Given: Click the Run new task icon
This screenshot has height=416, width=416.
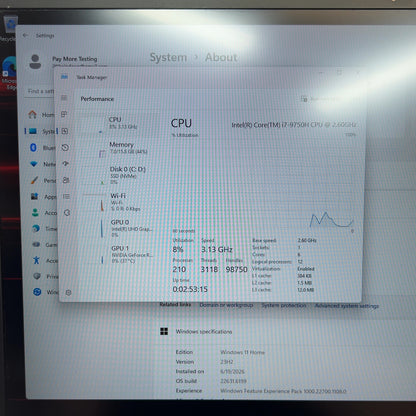Looking at the screenshot, I should (304, 98).
